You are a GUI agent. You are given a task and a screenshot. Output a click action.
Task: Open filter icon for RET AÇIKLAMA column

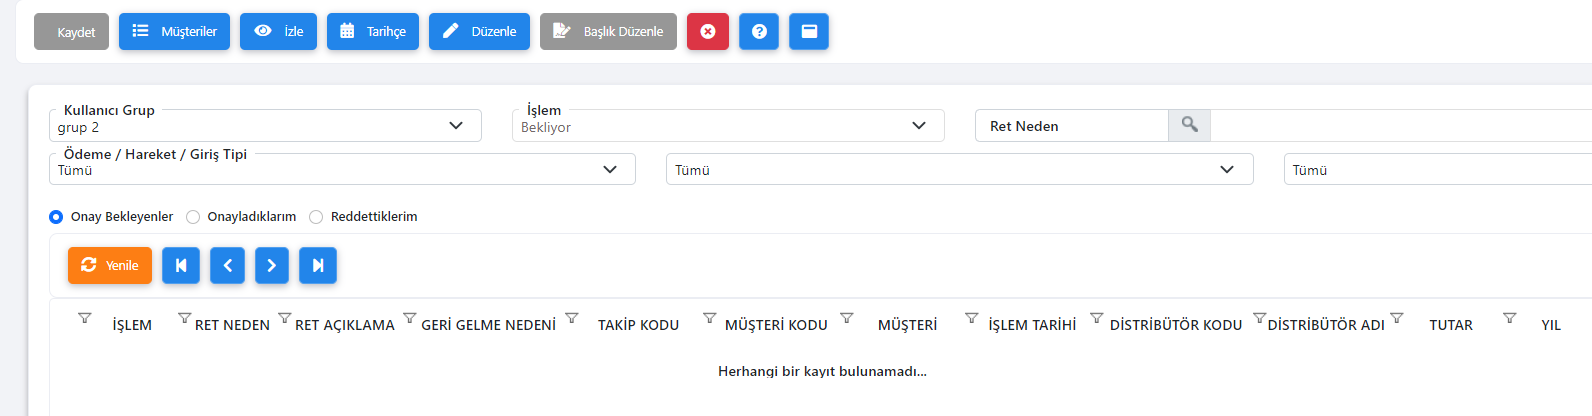[x=285, y=318]
